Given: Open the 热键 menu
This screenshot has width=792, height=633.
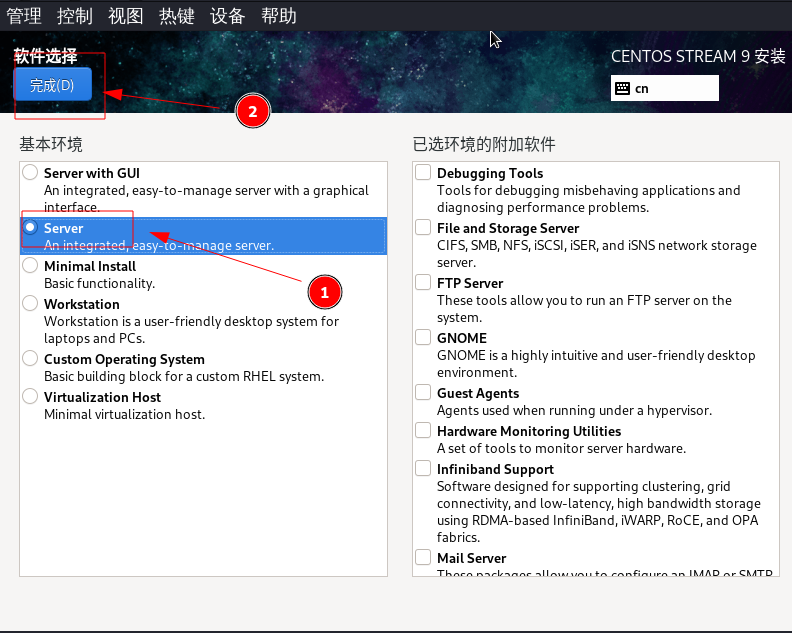Looking at the screenshot, I should pos(177,16).
